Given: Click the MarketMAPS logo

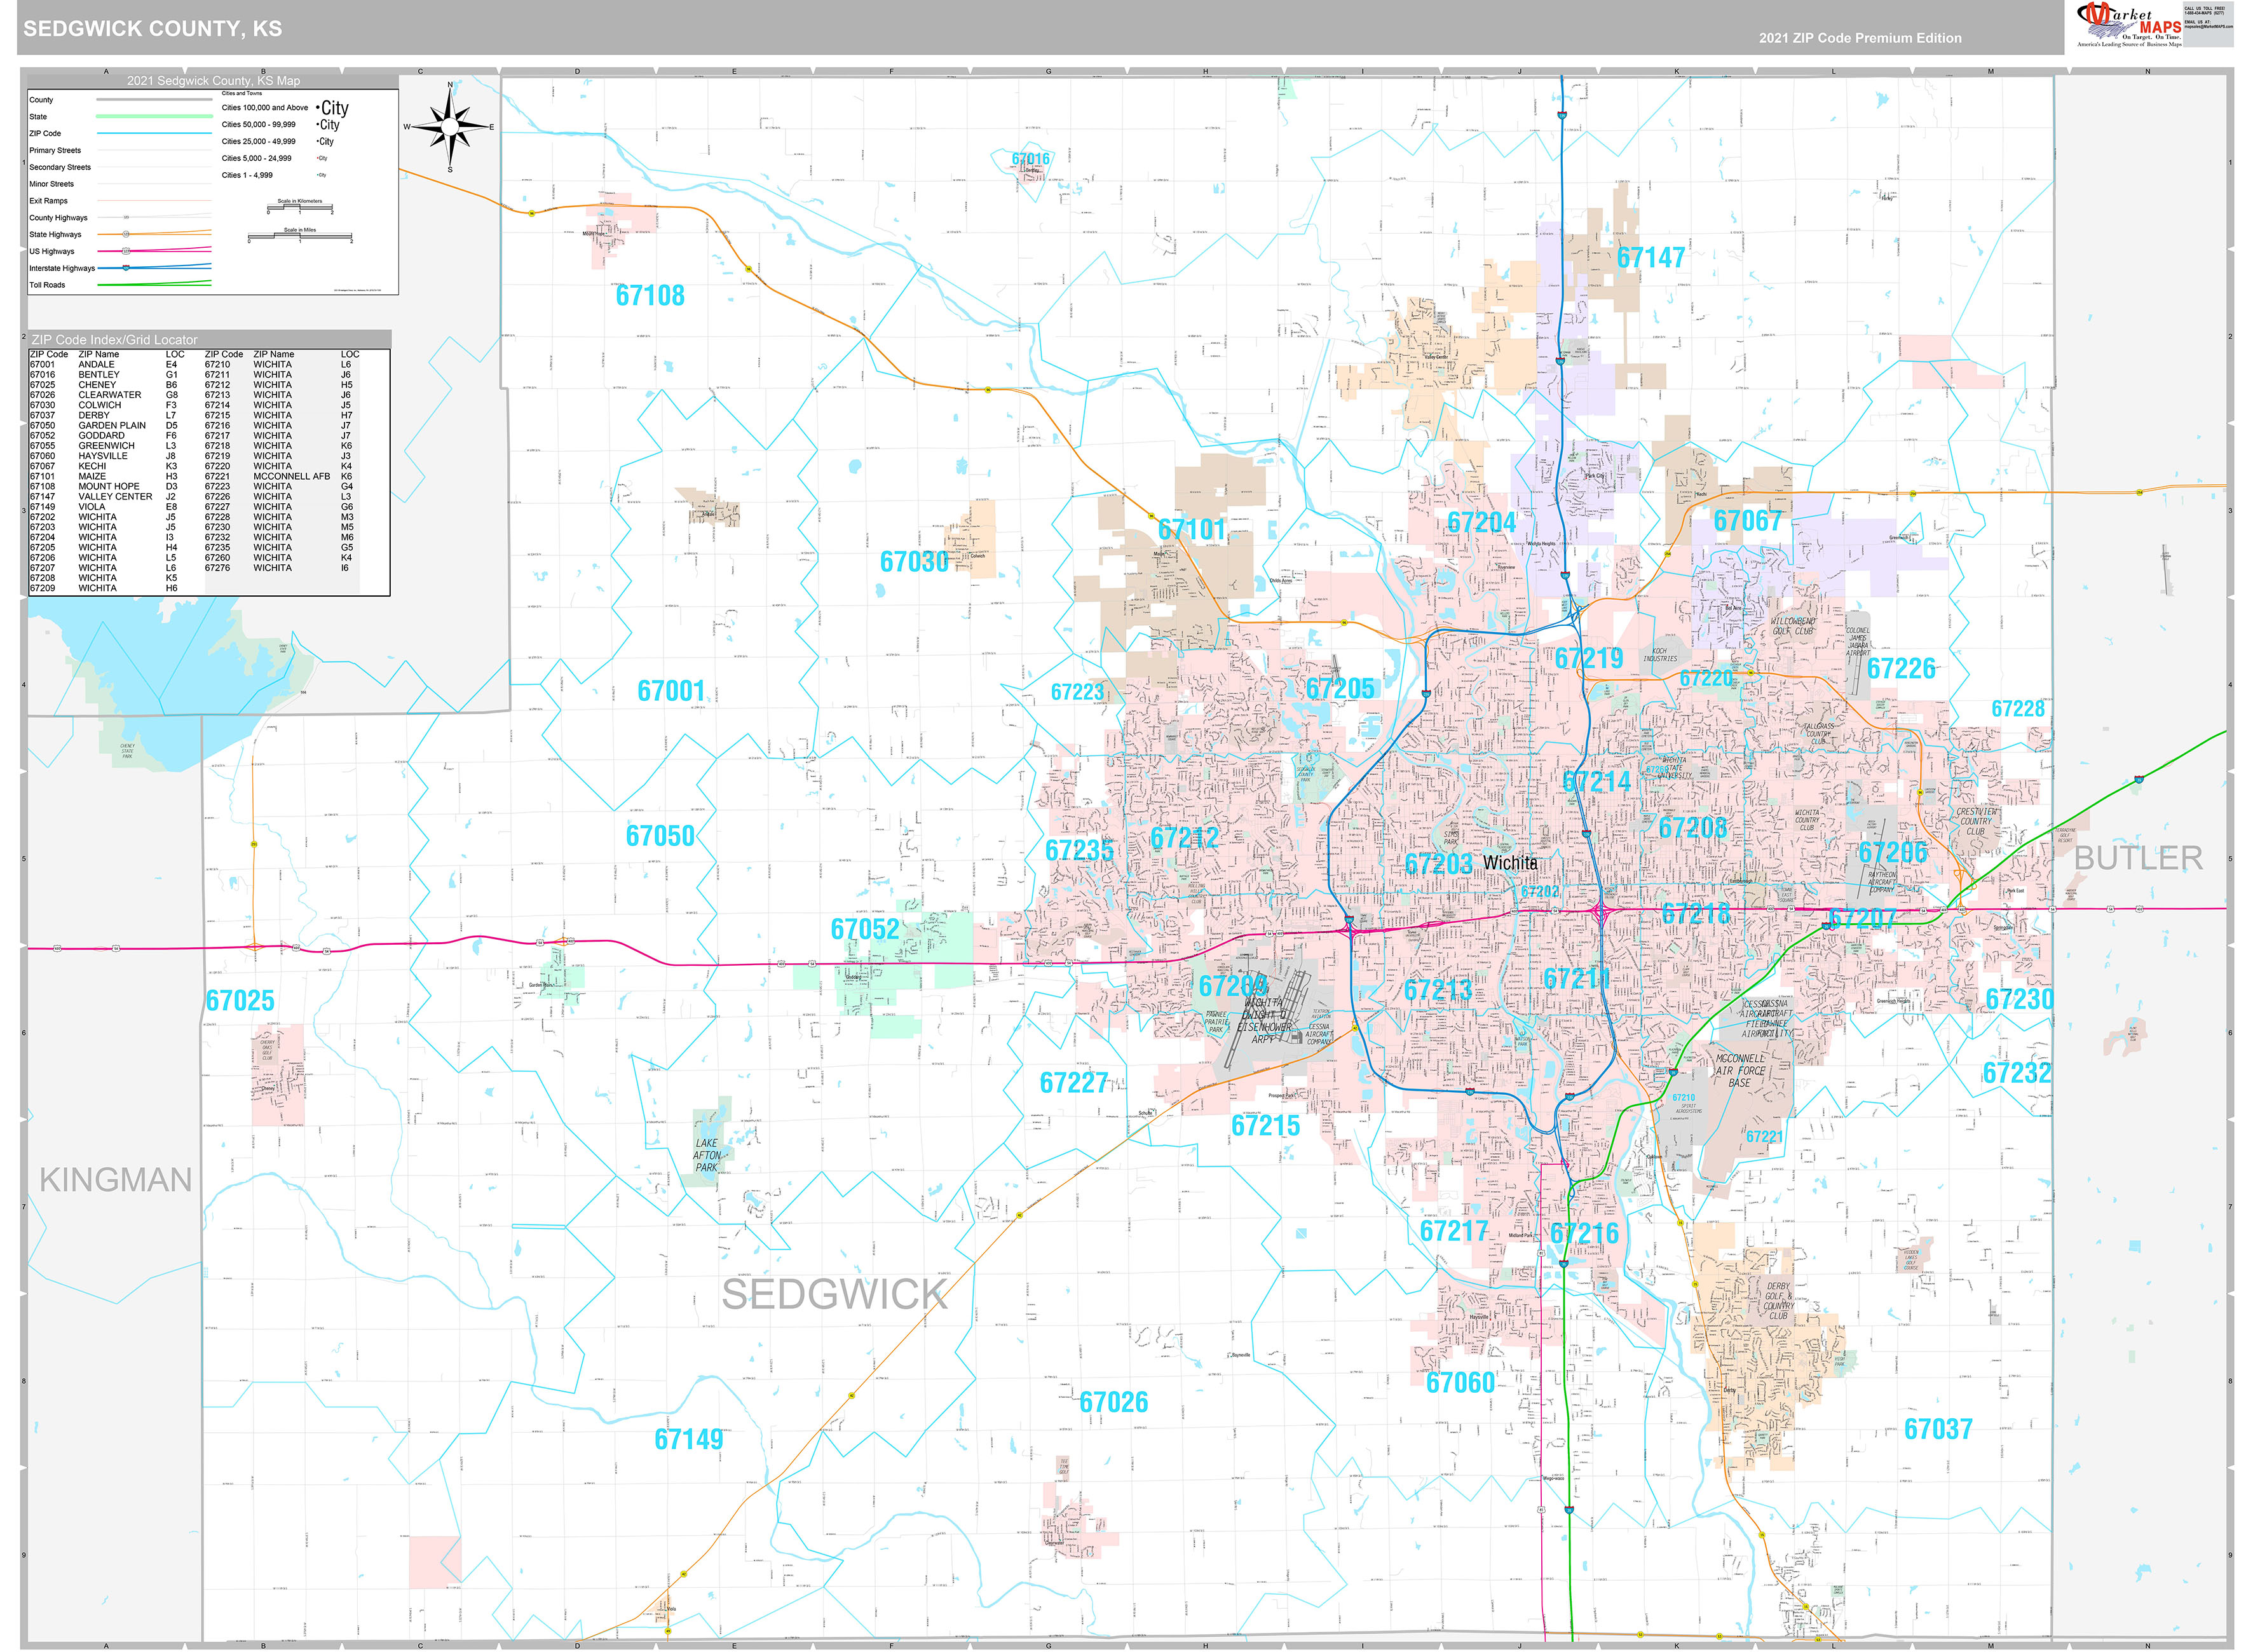Looking at the screenshot, I should (2130, 25).
